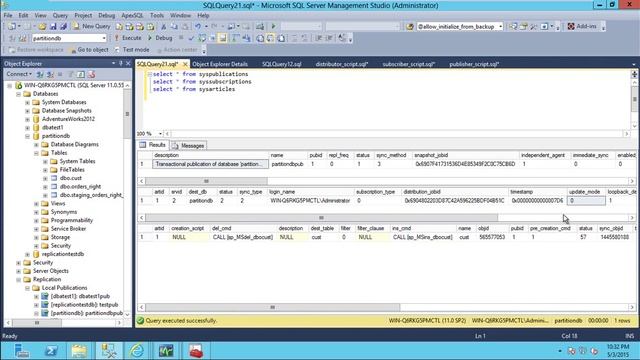Collapse the Tables folder node

click(36, 153)
